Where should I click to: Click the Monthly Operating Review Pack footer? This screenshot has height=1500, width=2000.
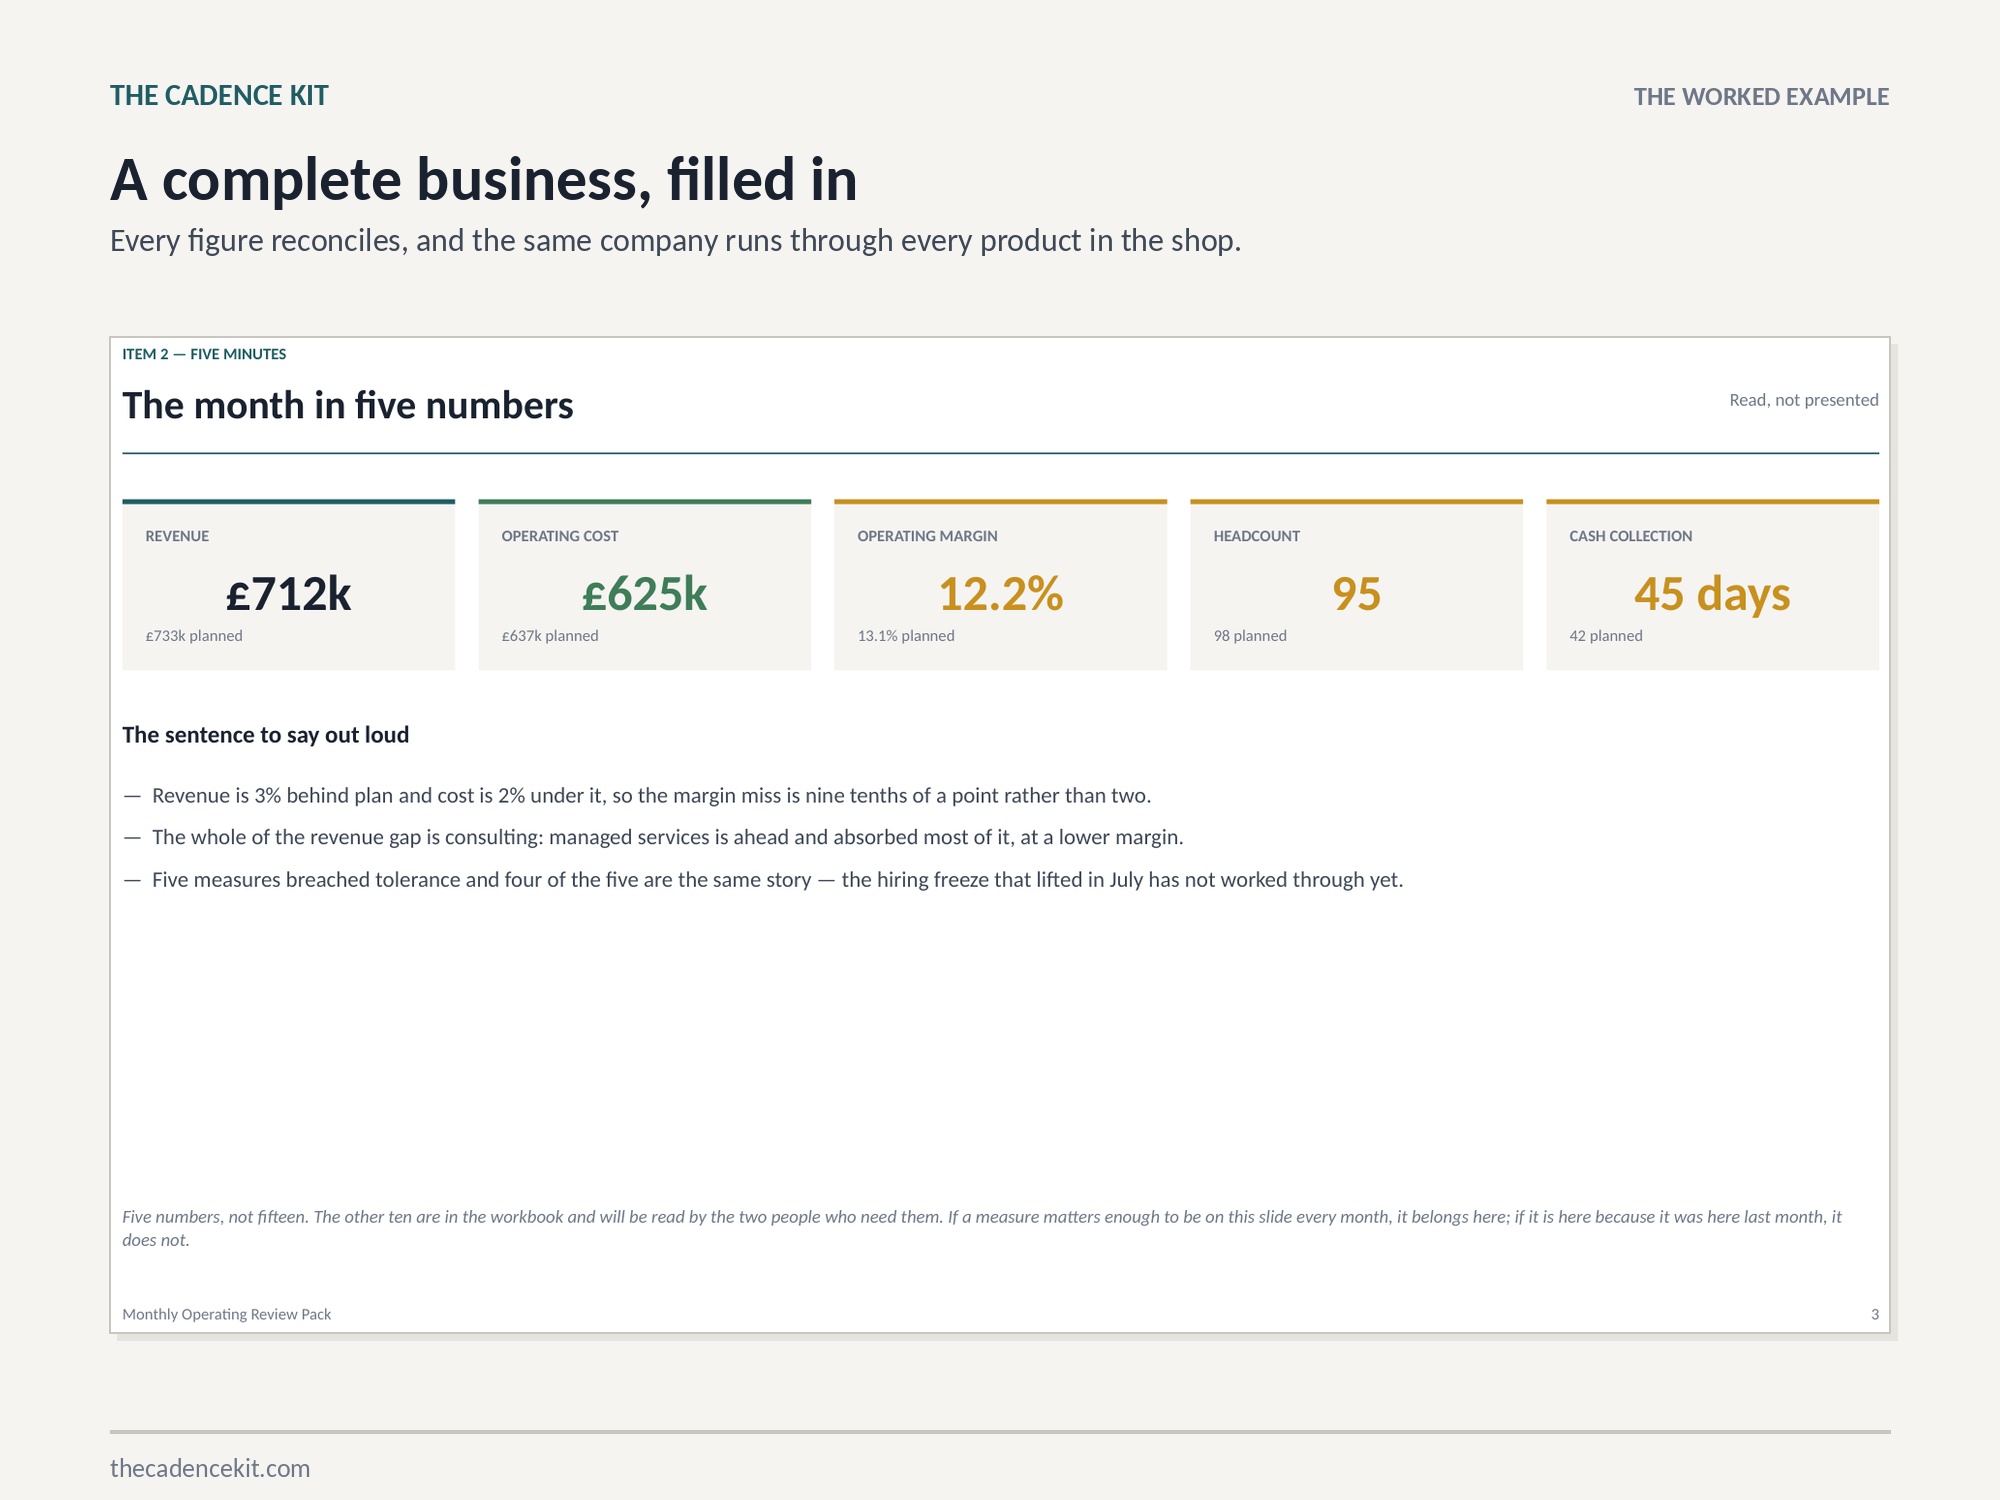pos(227,1314)
